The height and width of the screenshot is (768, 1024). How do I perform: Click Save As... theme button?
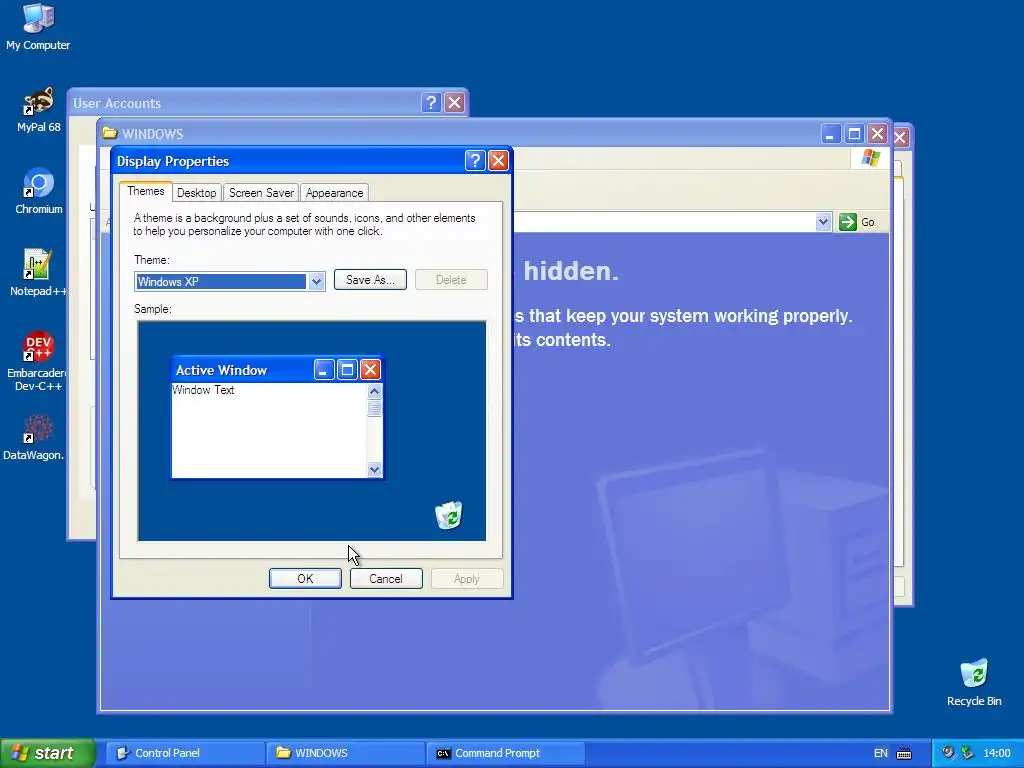370,280
